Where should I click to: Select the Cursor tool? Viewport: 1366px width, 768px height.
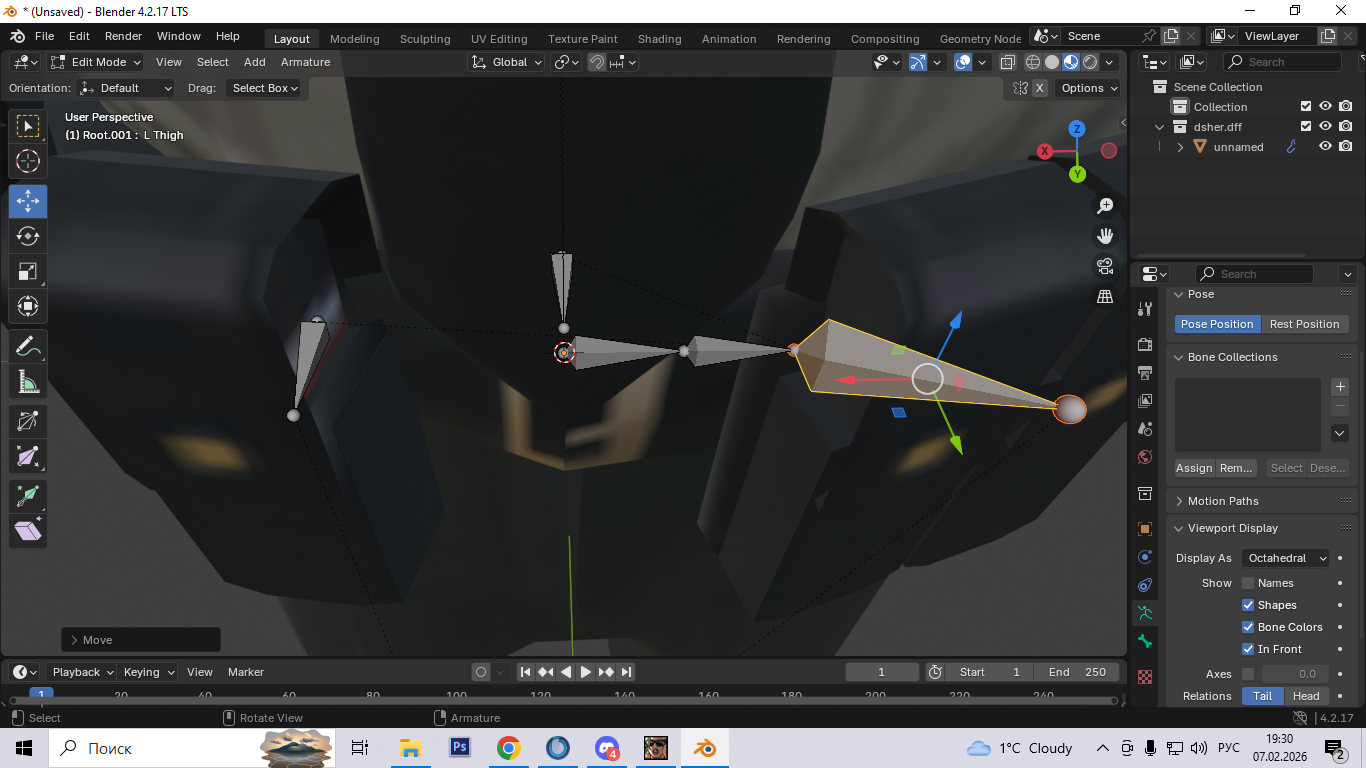coord(28,161)
